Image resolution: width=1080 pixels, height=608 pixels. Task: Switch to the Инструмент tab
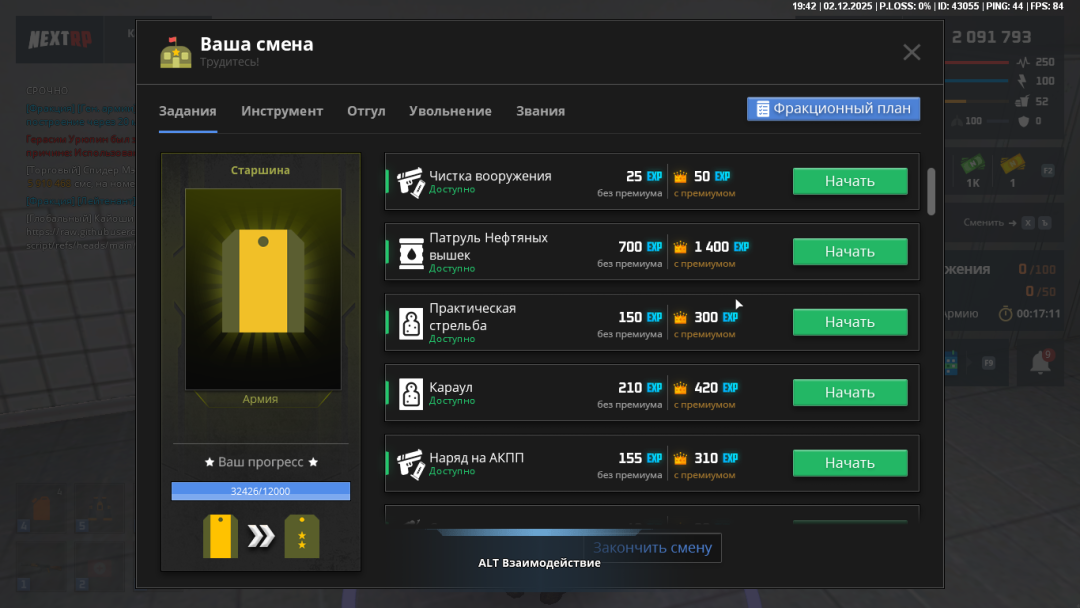(x=282, y=112)
